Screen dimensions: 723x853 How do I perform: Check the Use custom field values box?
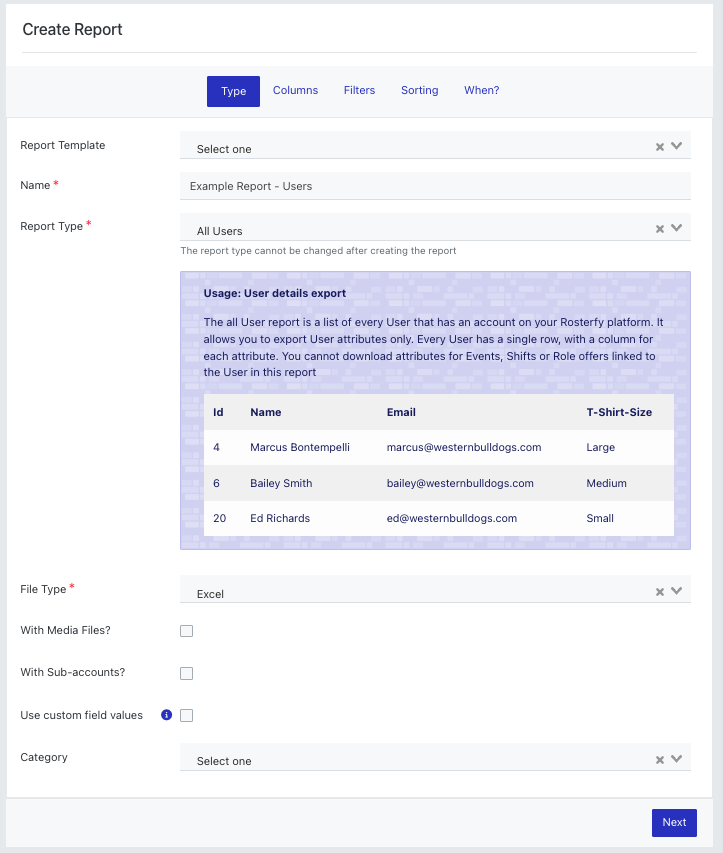(187, 715)
